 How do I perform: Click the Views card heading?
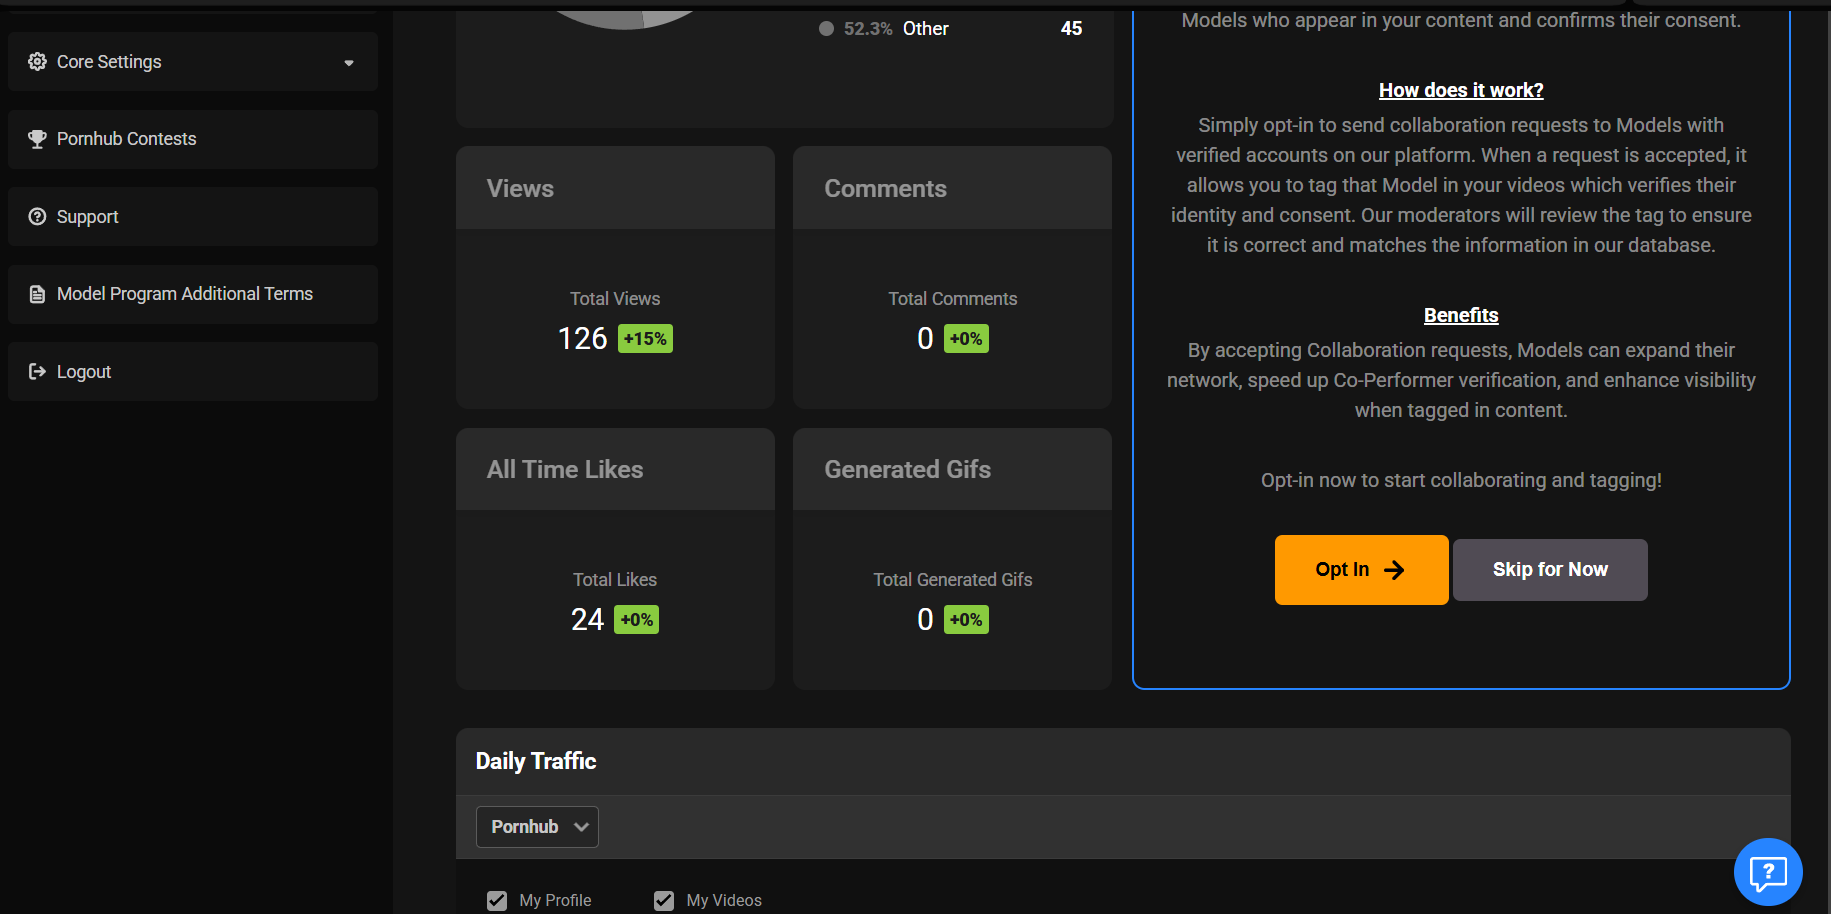click(x=520, y=189)
